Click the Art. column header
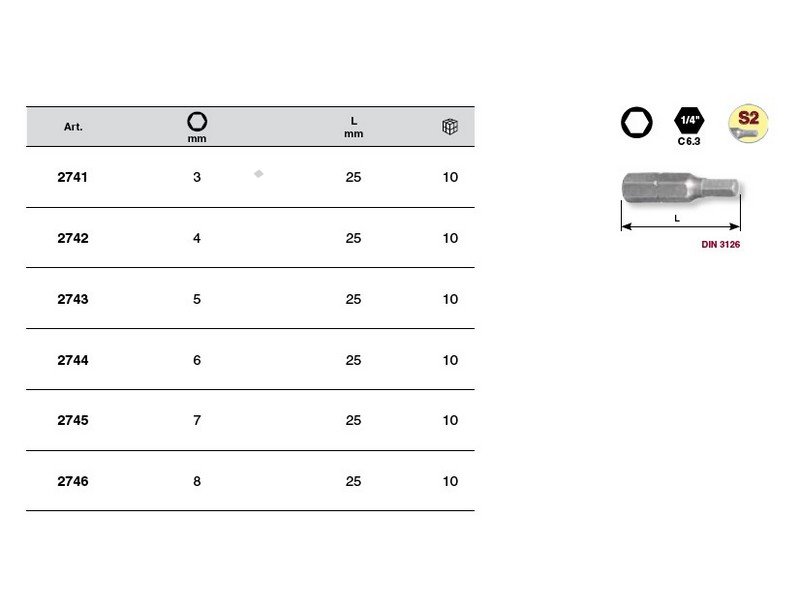 click(73, 128)
